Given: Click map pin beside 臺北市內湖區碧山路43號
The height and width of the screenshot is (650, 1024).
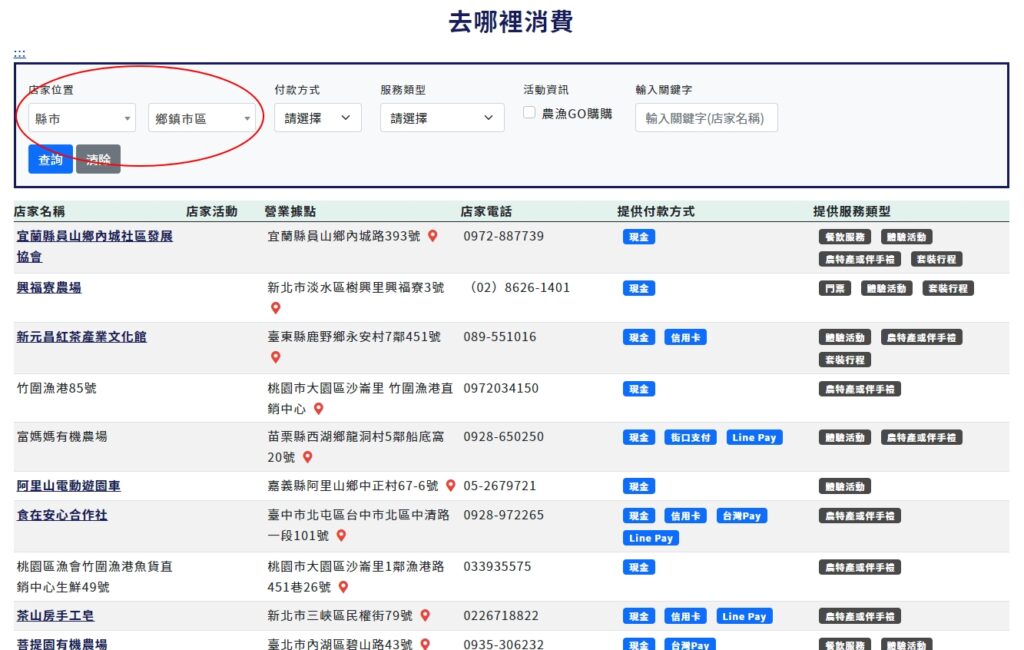Looking at the screenshot, I should pos(425,645).
